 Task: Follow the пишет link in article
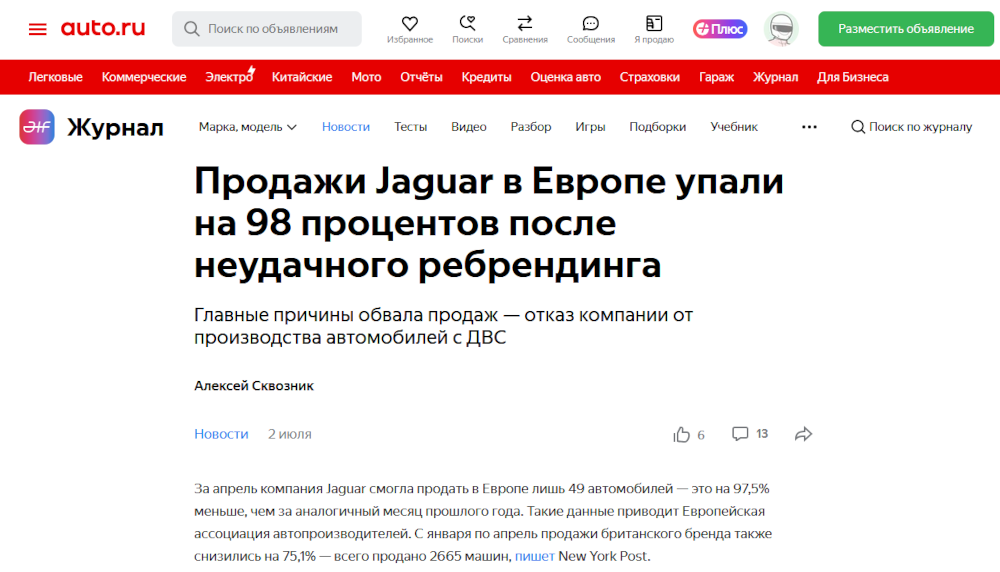click(534, 556)
